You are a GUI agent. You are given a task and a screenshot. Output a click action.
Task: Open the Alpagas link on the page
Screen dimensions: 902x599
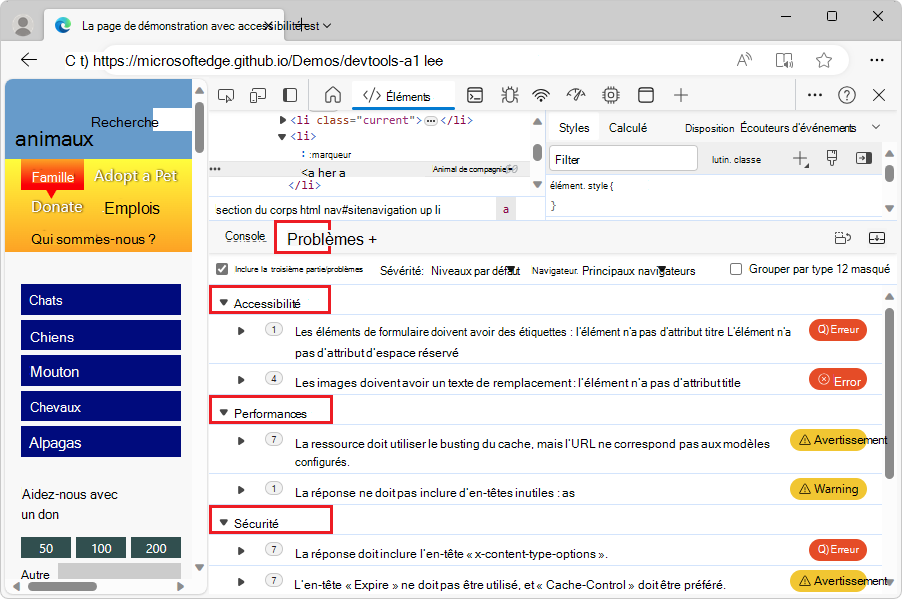101,442
